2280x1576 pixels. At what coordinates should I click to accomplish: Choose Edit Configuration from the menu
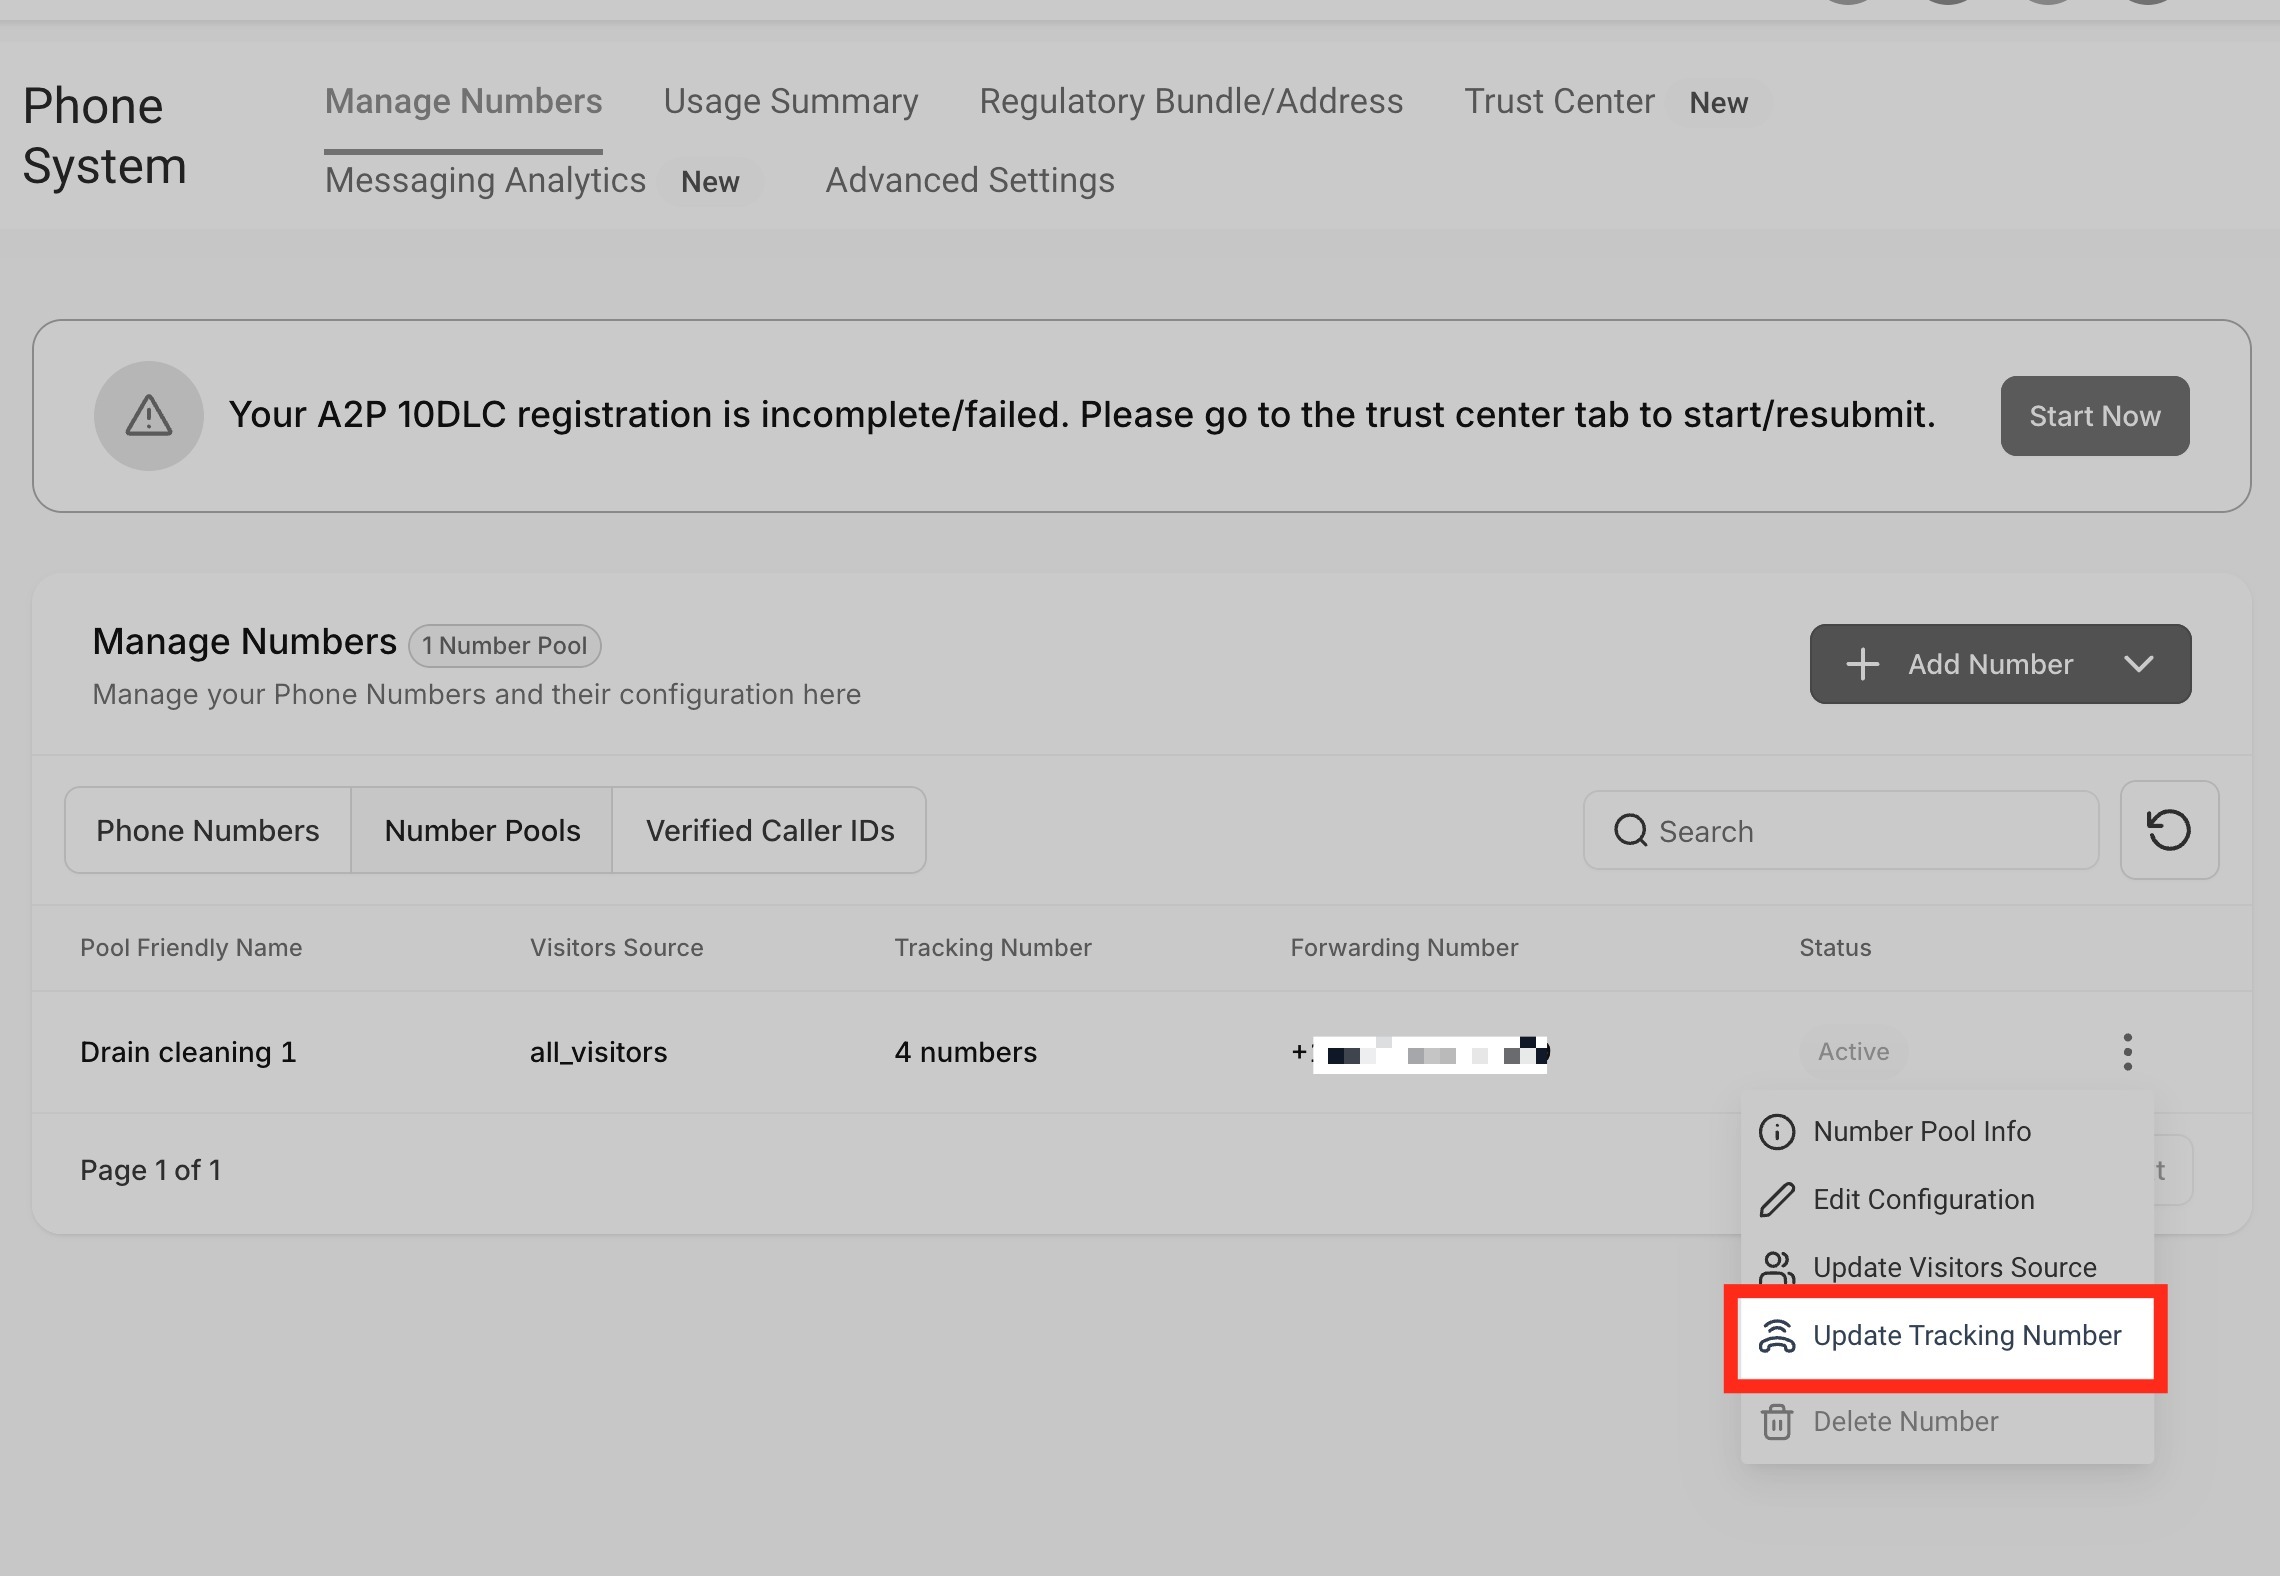(x=1923, y=1200)
